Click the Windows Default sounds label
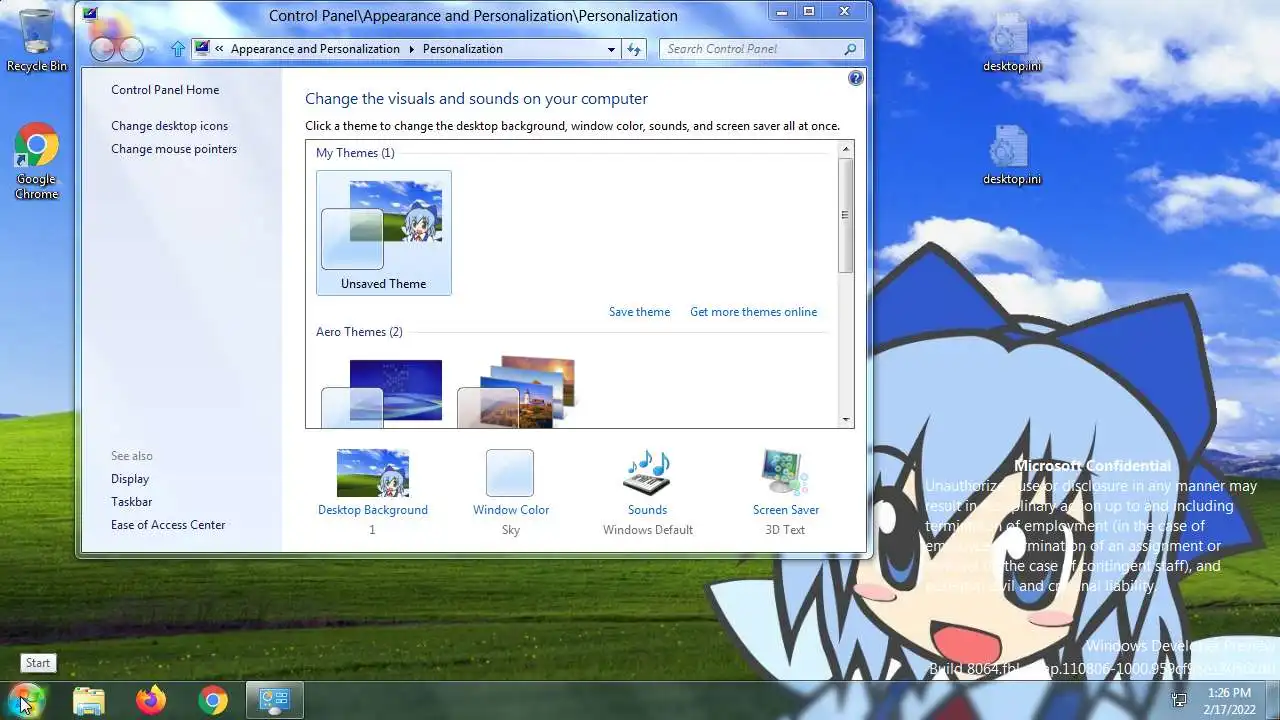1280x720 pixels. (x=647, y=529)
